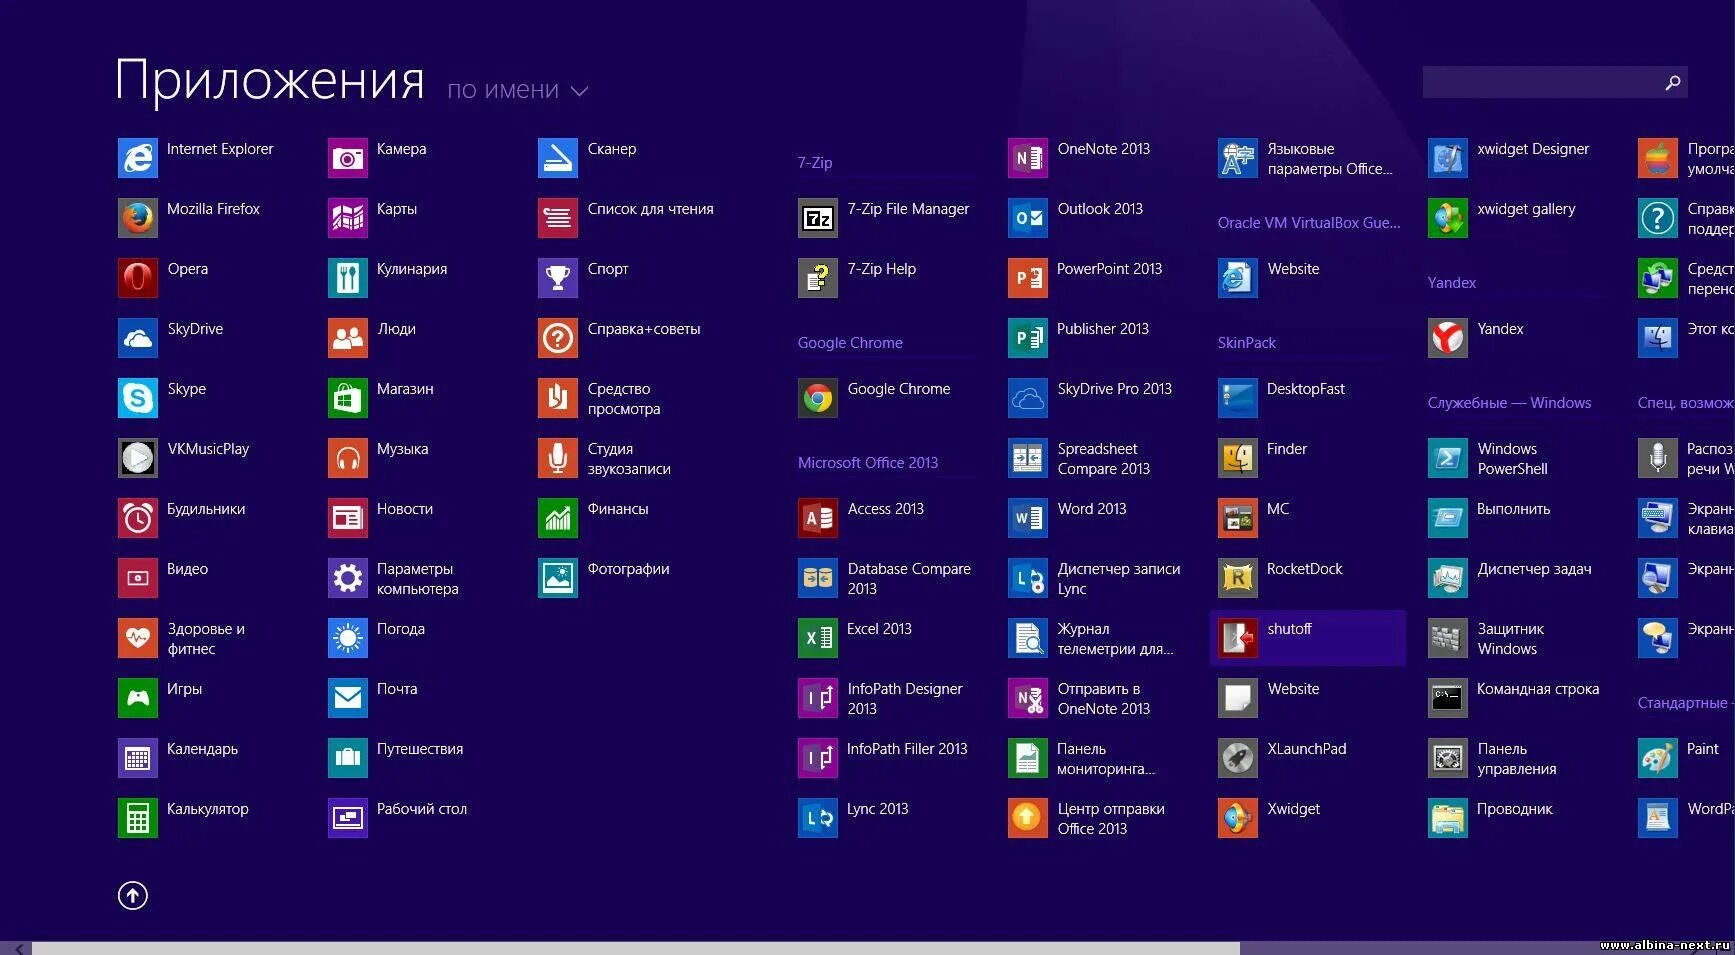The width and height of the screenshot is (1735, 955).
Task: Select the Microsoft Office 2013 group header
Action: (x=867, y=463)
